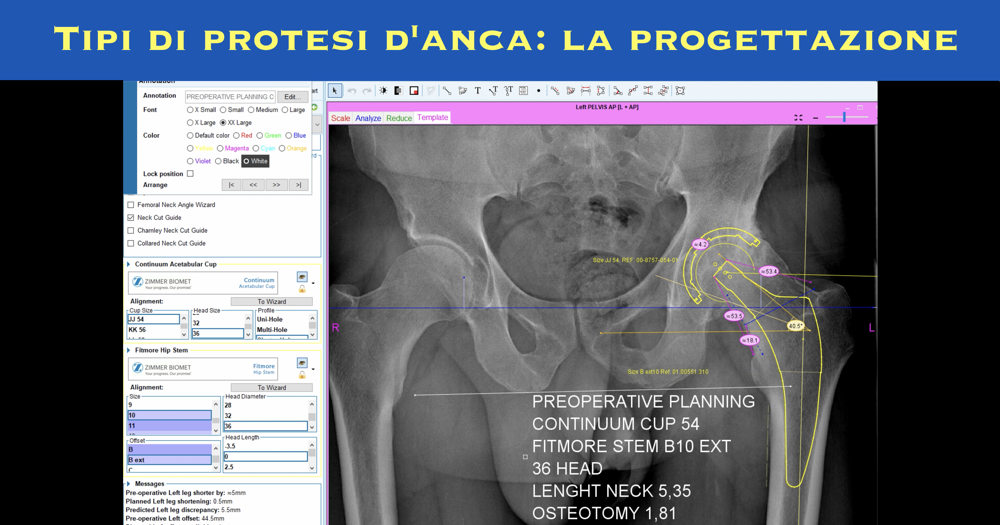Click the ruler/grid toolbar icon
This screenshot has height=525, width=1000.
point(524,91)
